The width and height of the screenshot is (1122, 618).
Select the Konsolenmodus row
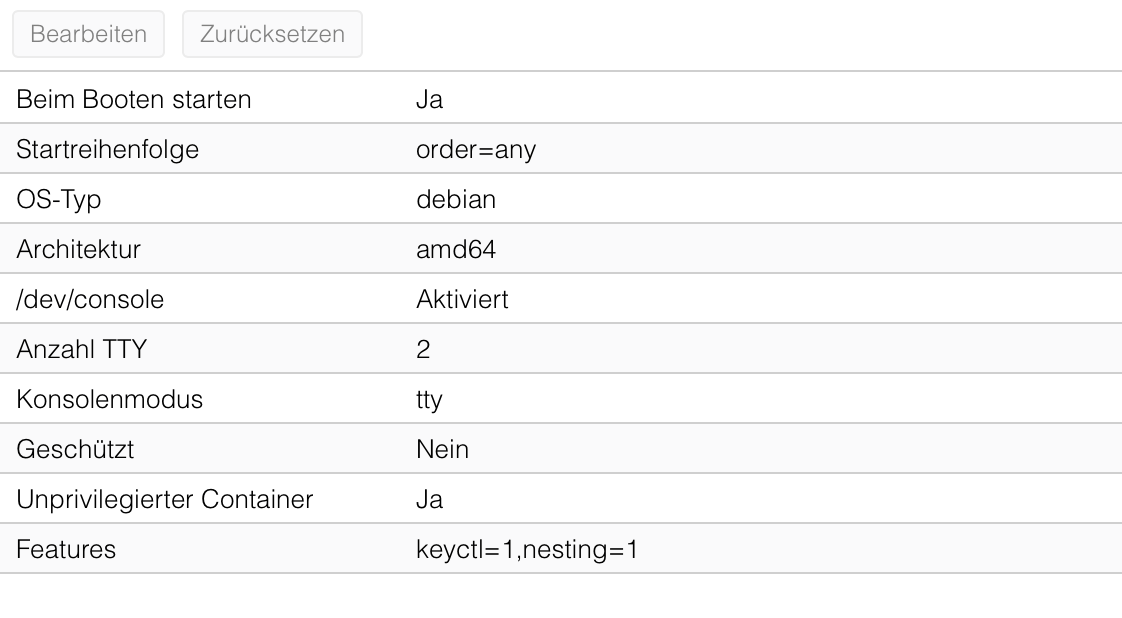point(561,398)
